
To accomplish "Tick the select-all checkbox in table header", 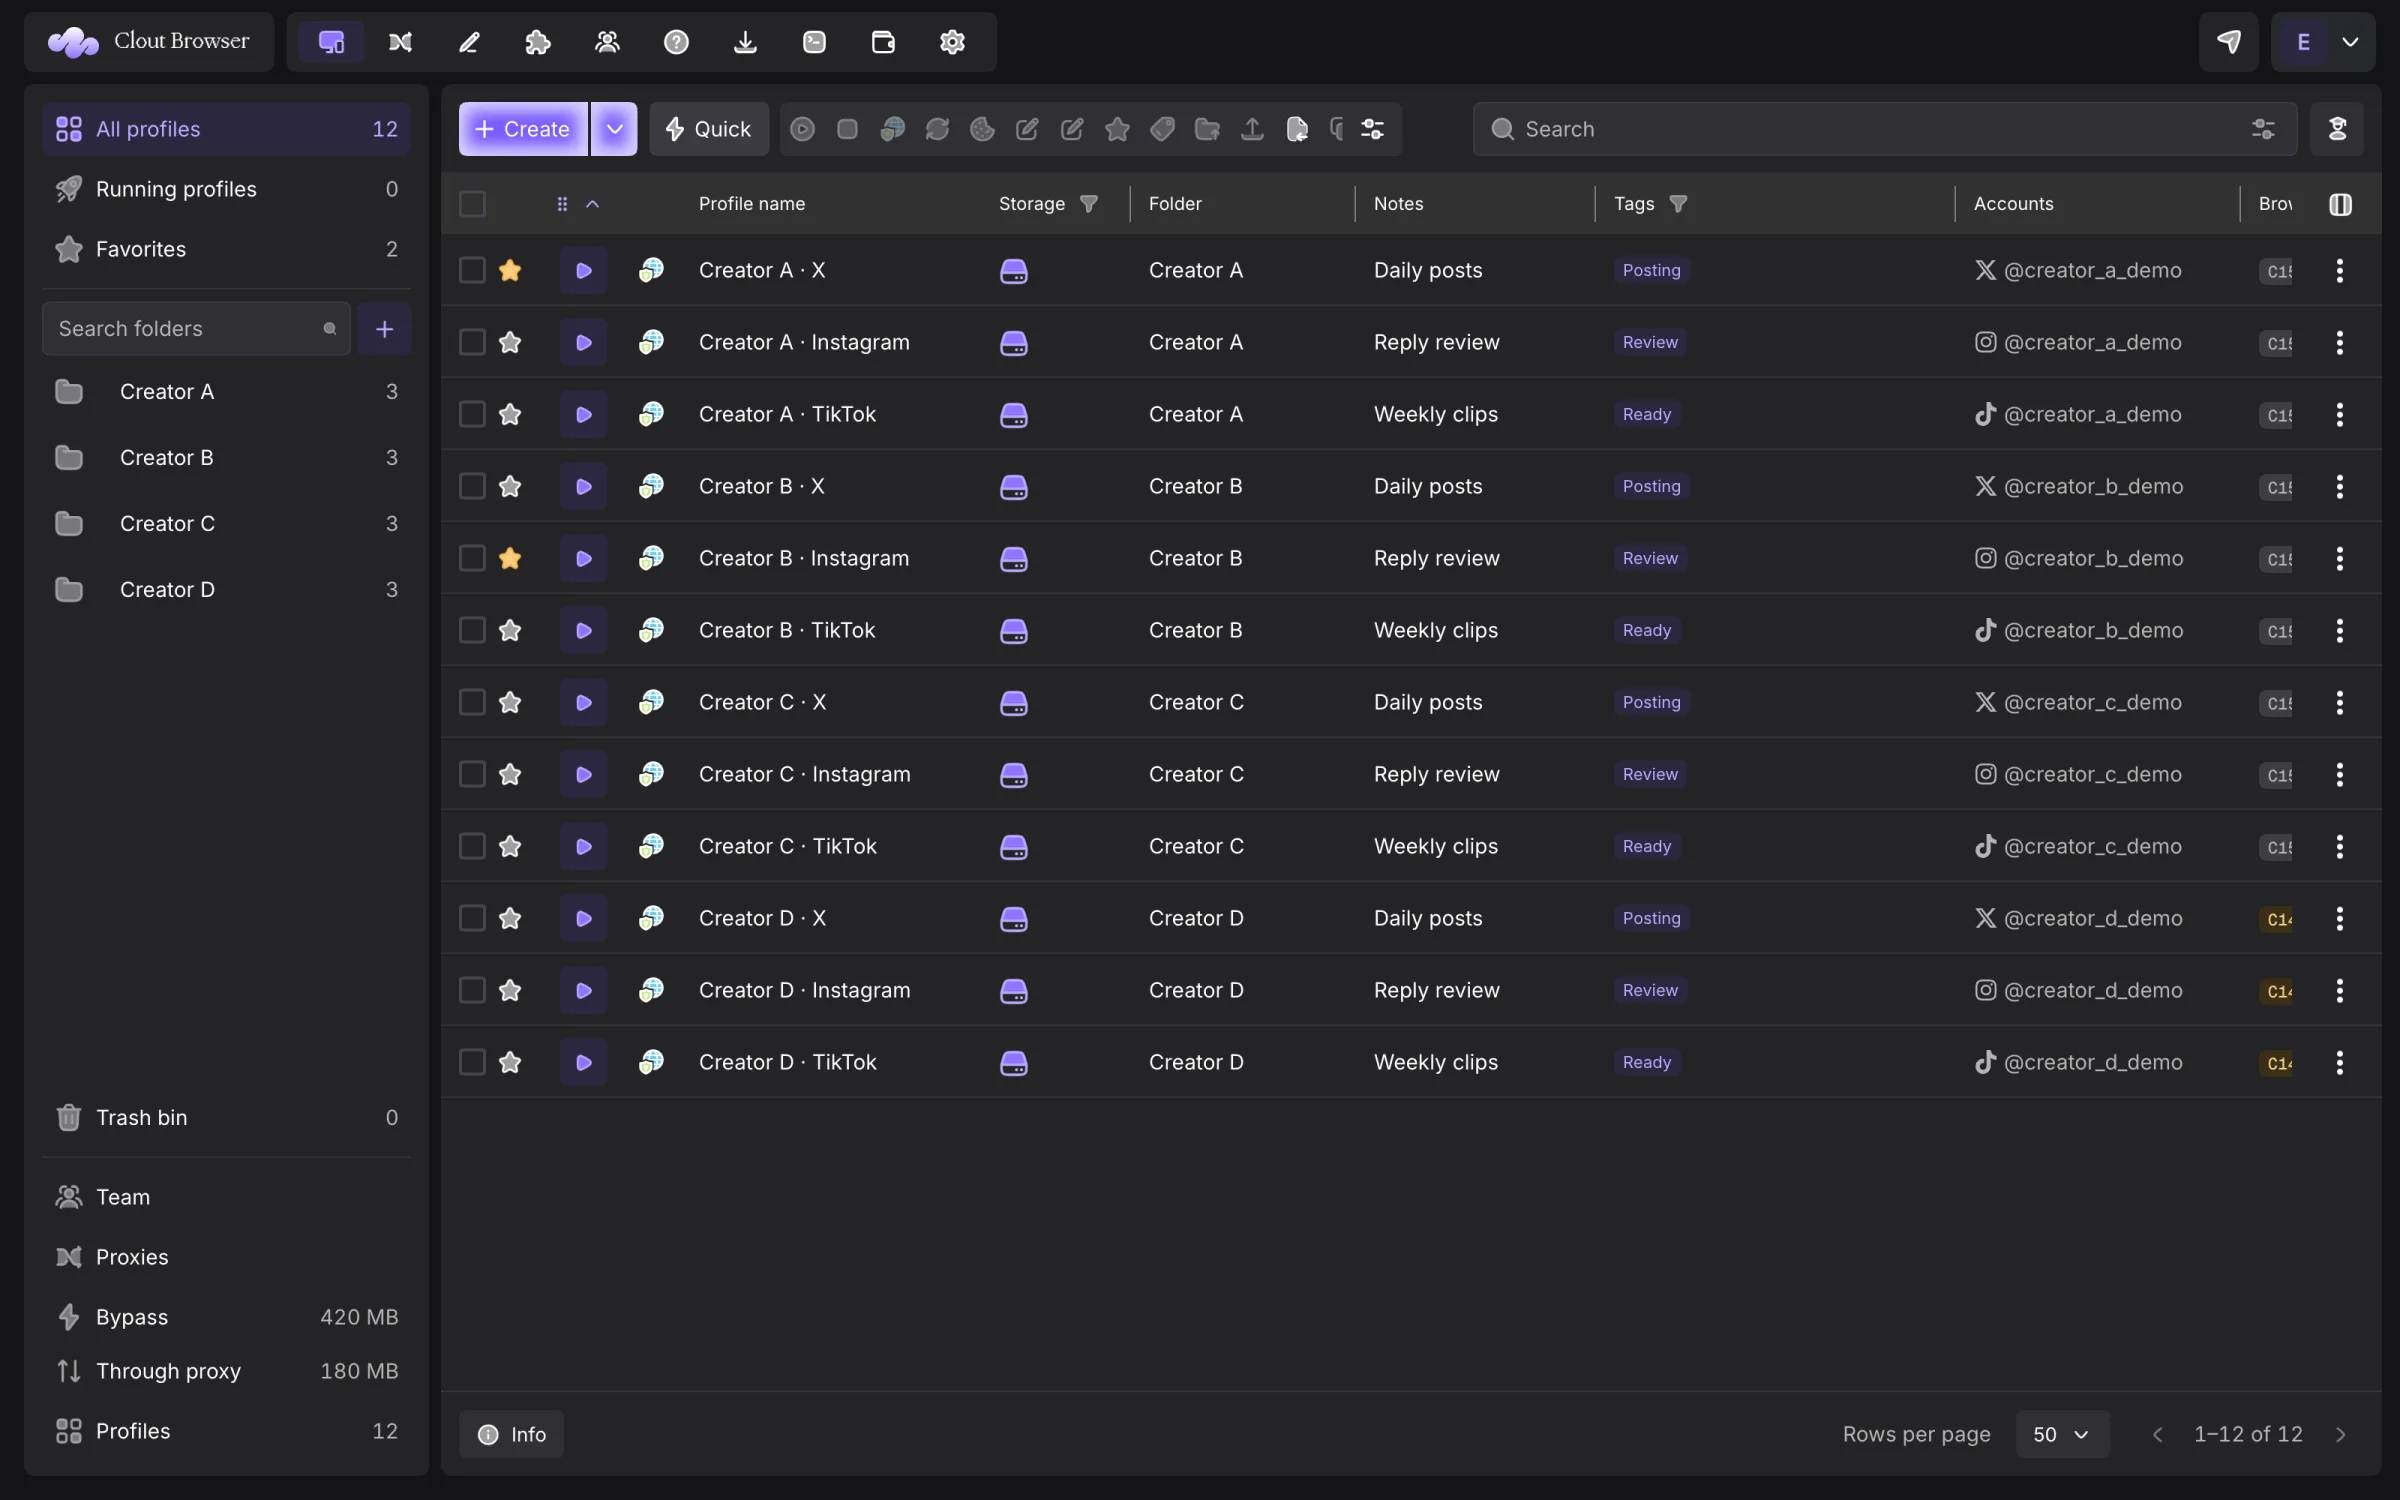I will coord(472,204).
